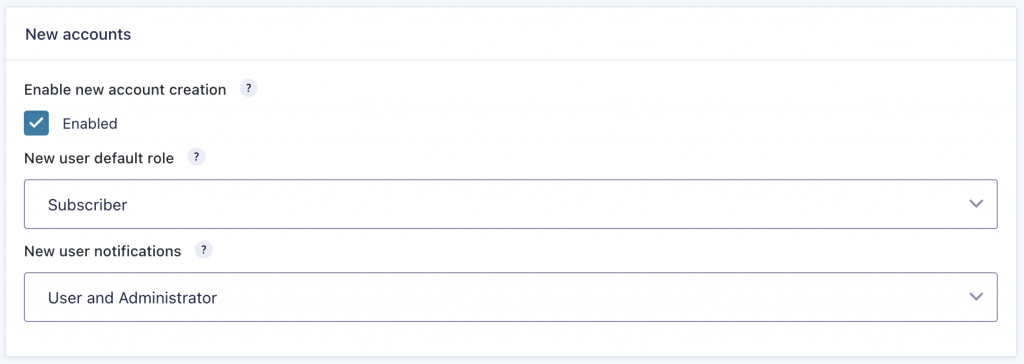The width and height of the screenshot is (1024, 364).
Task: Click the Enable new account creation label
Action: (125, 90)
